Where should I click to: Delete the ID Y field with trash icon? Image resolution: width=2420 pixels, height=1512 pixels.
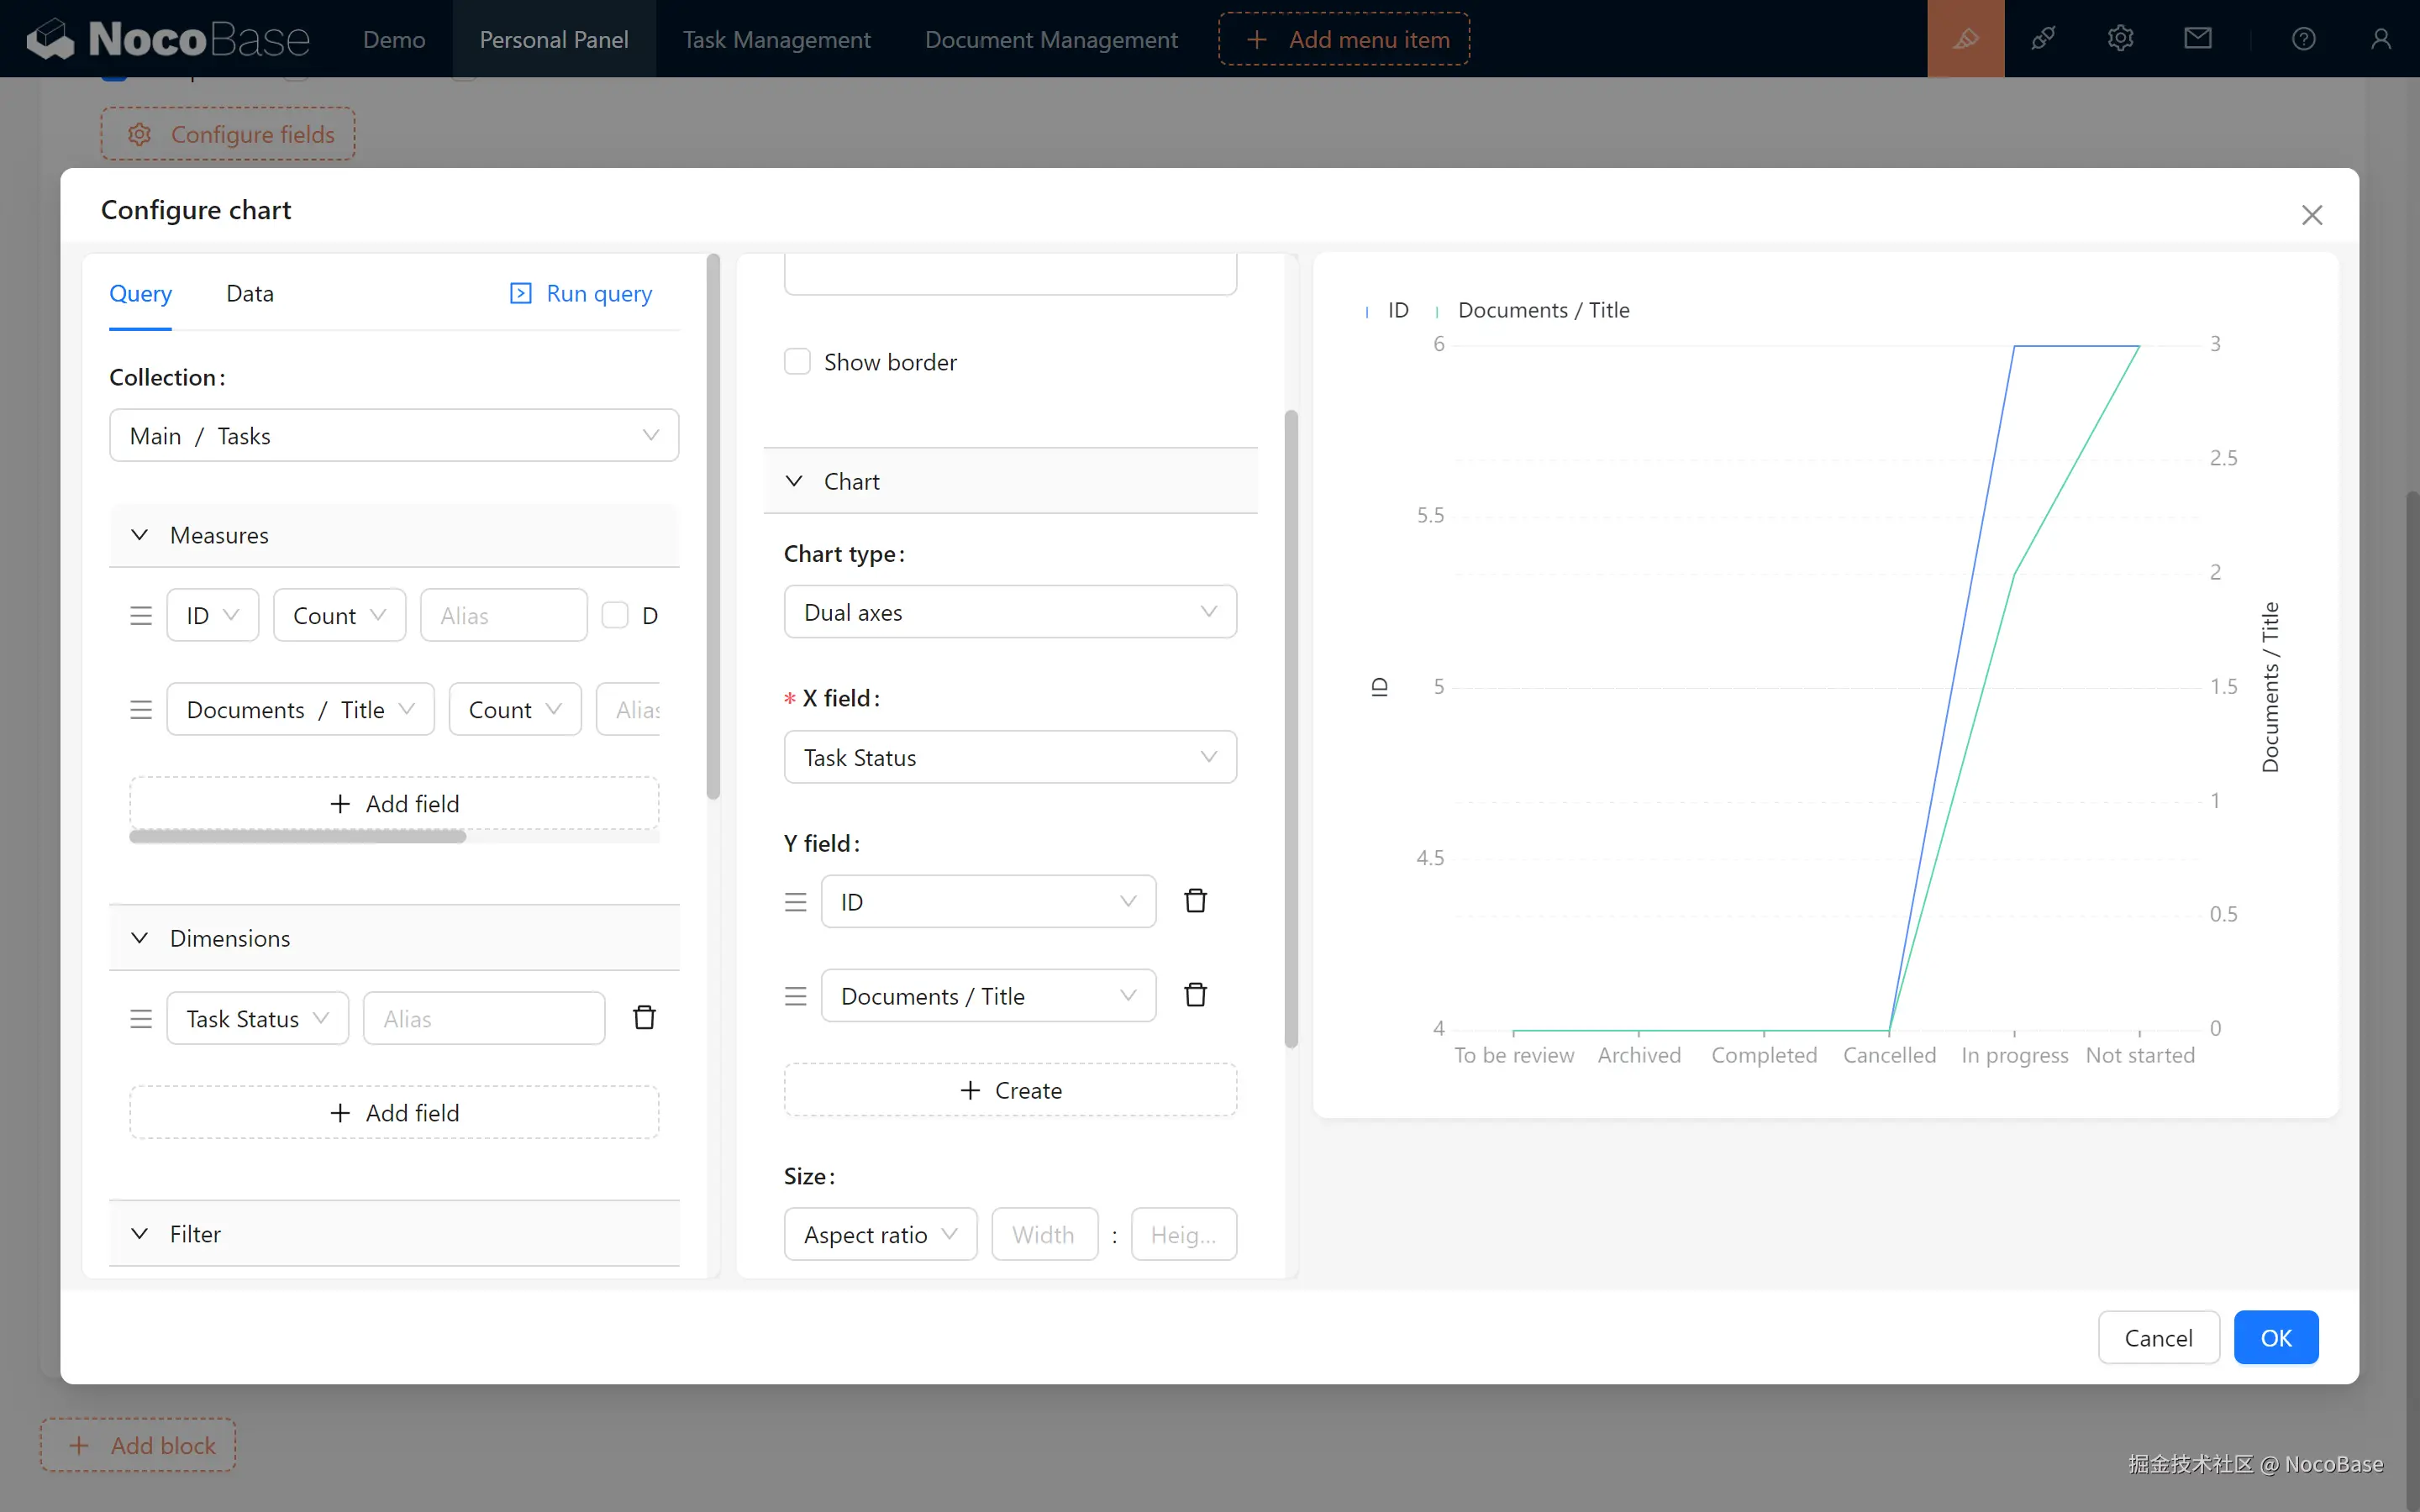coord(1195,901)
